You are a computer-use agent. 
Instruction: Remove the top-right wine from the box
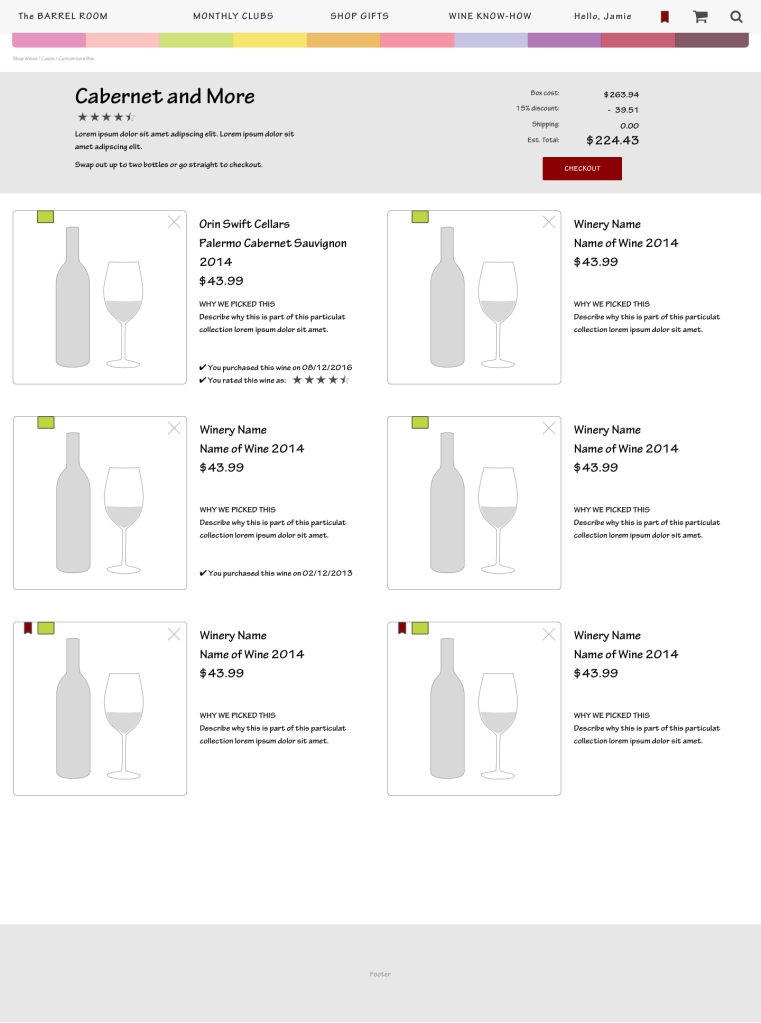click(x=548, y=222)
